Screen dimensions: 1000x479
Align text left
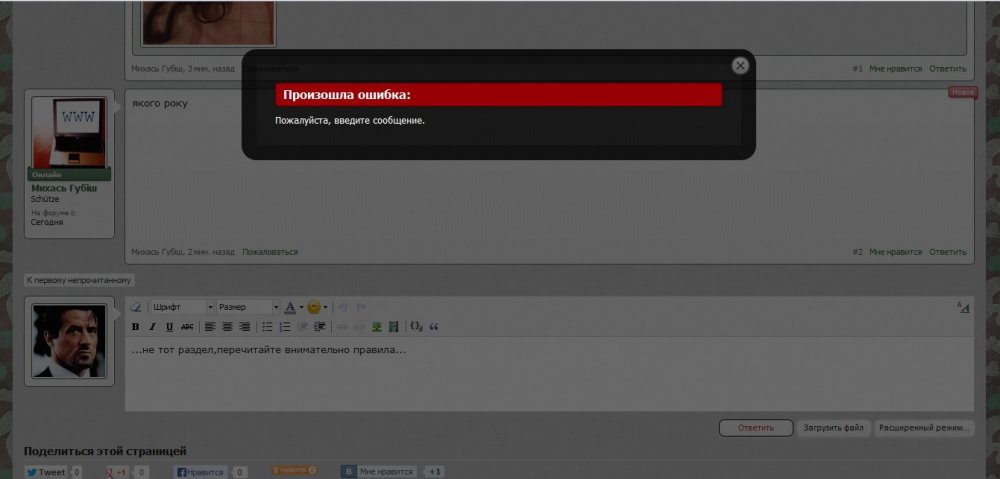coord(210,327)
